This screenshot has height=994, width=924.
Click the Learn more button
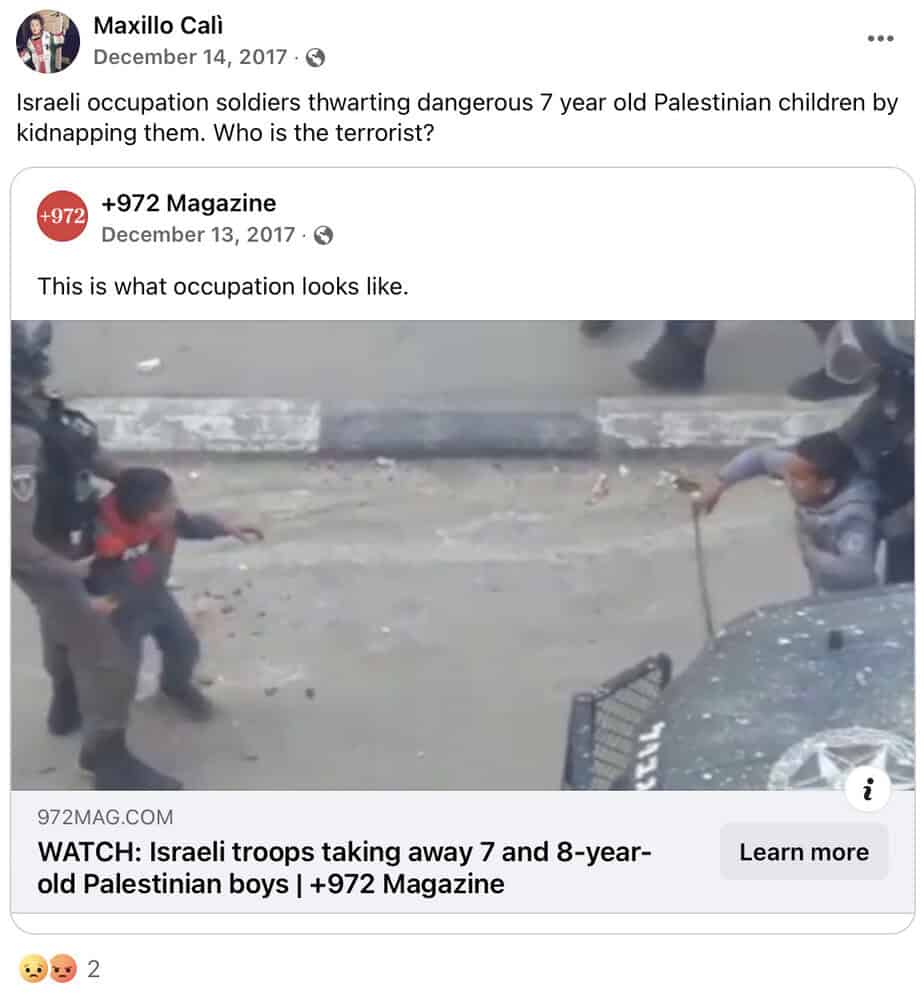(804, 852)
